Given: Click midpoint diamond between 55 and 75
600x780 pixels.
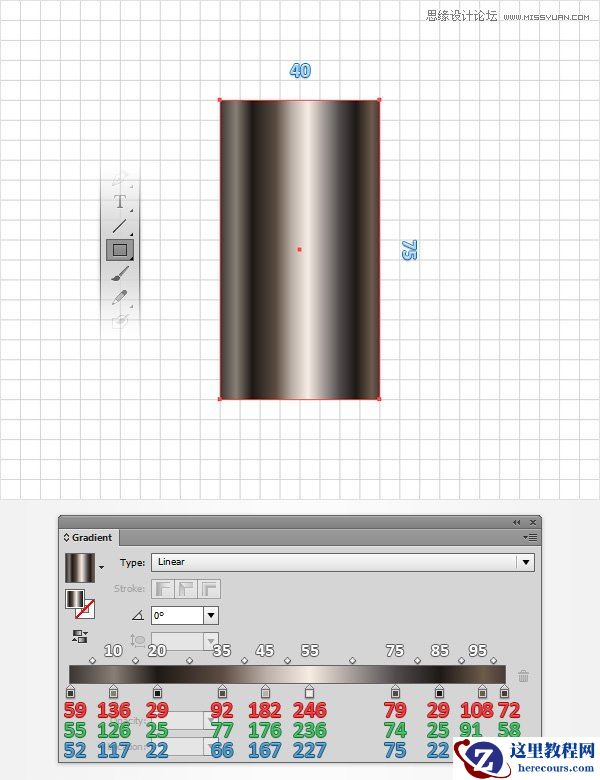Looking at the screenshot, I should [x=353, y=661].
